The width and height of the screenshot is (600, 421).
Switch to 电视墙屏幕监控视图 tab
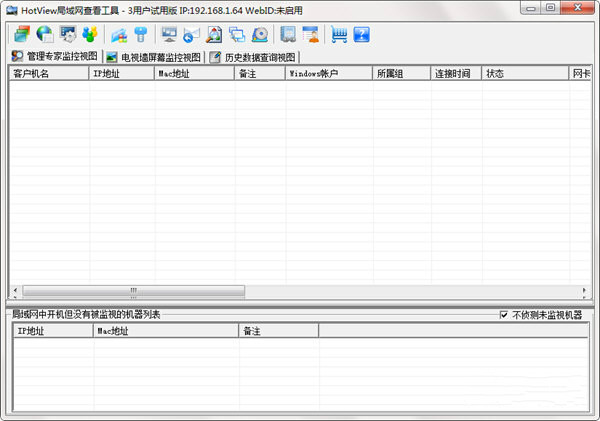(153, 57)
